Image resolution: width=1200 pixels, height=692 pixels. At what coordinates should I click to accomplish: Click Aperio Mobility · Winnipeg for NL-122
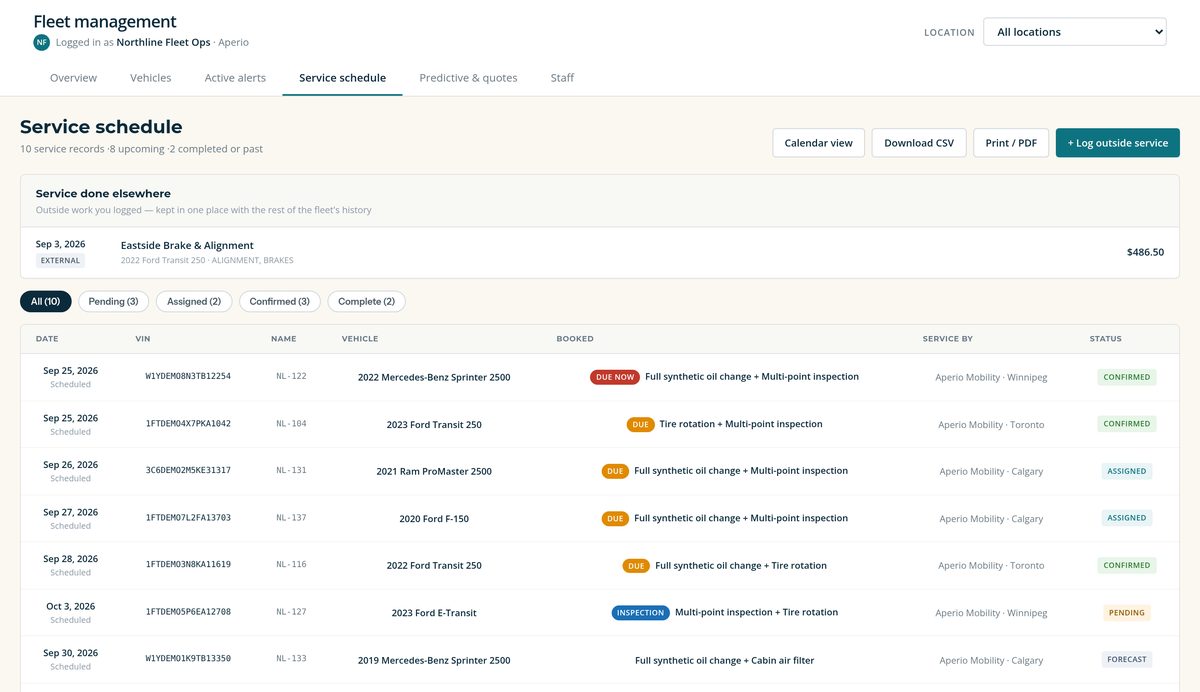[991, 377]
